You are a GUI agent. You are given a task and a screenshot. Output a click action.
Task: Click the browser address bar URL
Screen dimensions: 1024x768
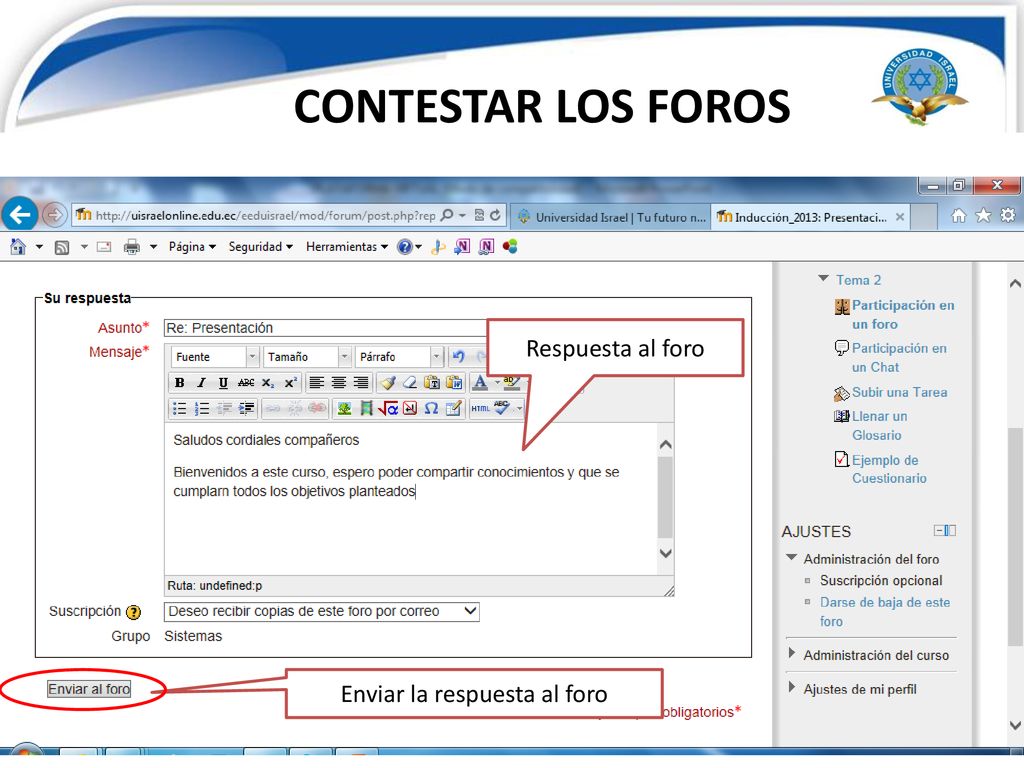coord(265,216)
